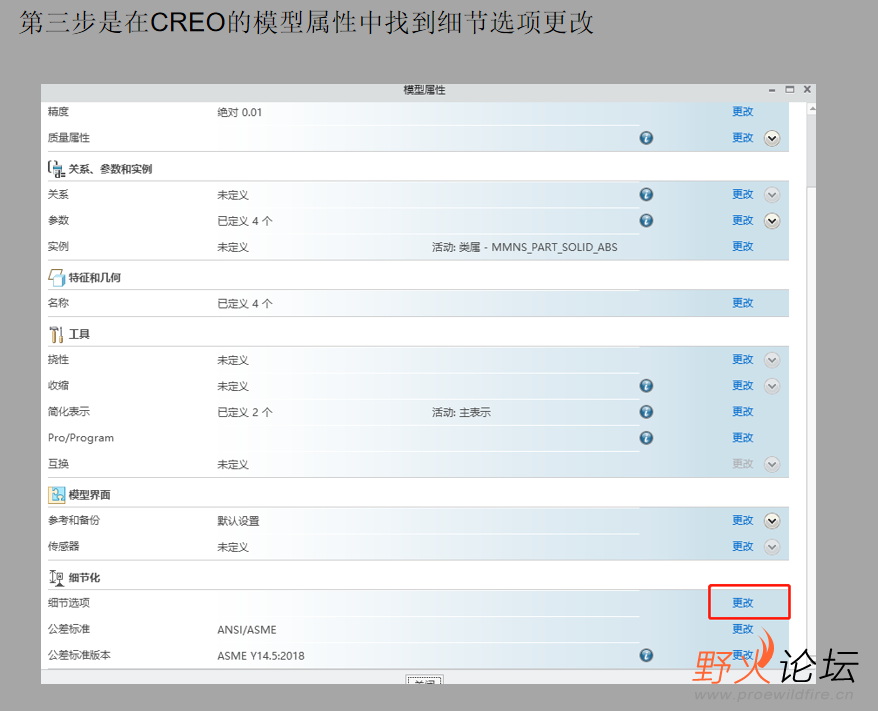Select the 公差标准版本 row label
878x711 pixels.
(79, 655)
